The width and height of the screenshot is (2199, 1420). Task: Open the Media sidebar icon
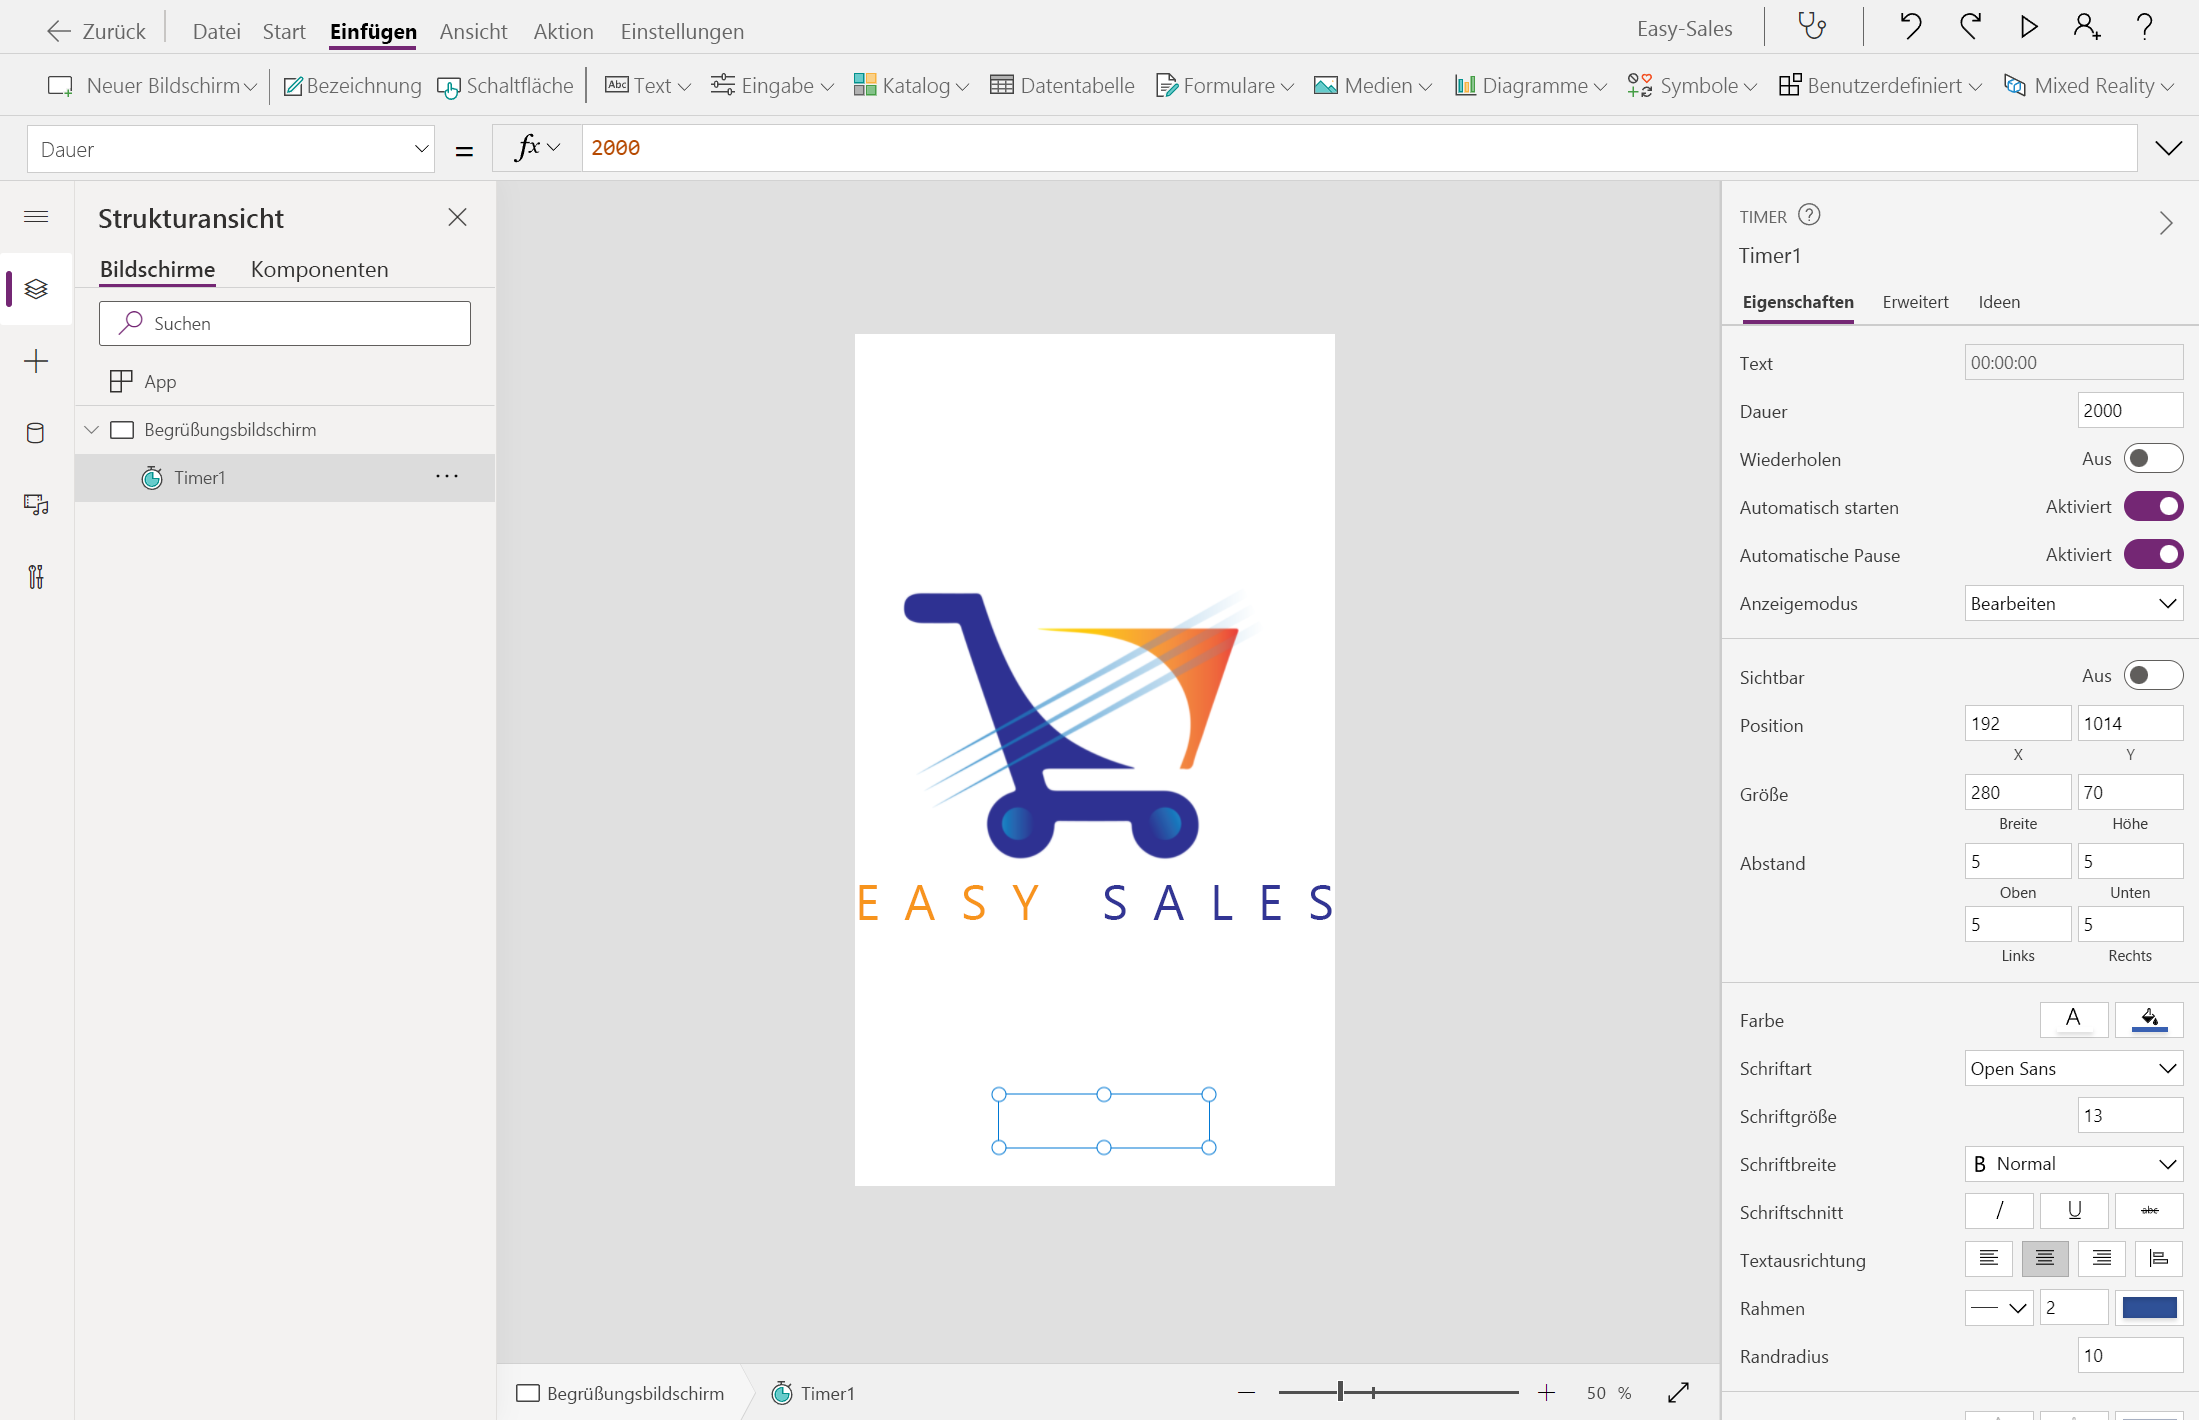pyautogui.click(x=35, y=505)
